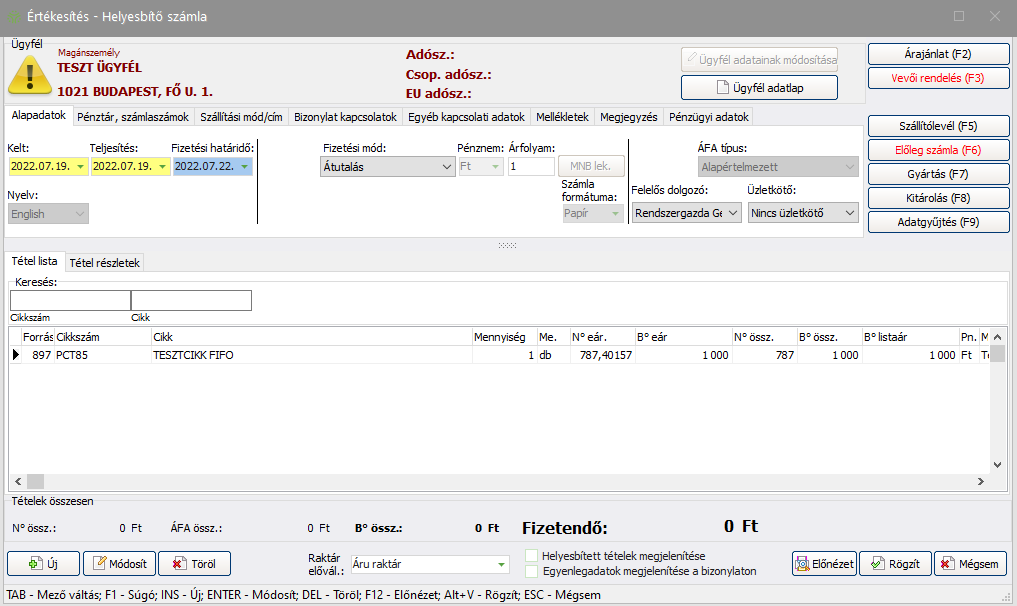Viewport: 1017px width, 606px height.
Task: Click the Szállítólevél (F5) button
Action: (x=938, y=126)
